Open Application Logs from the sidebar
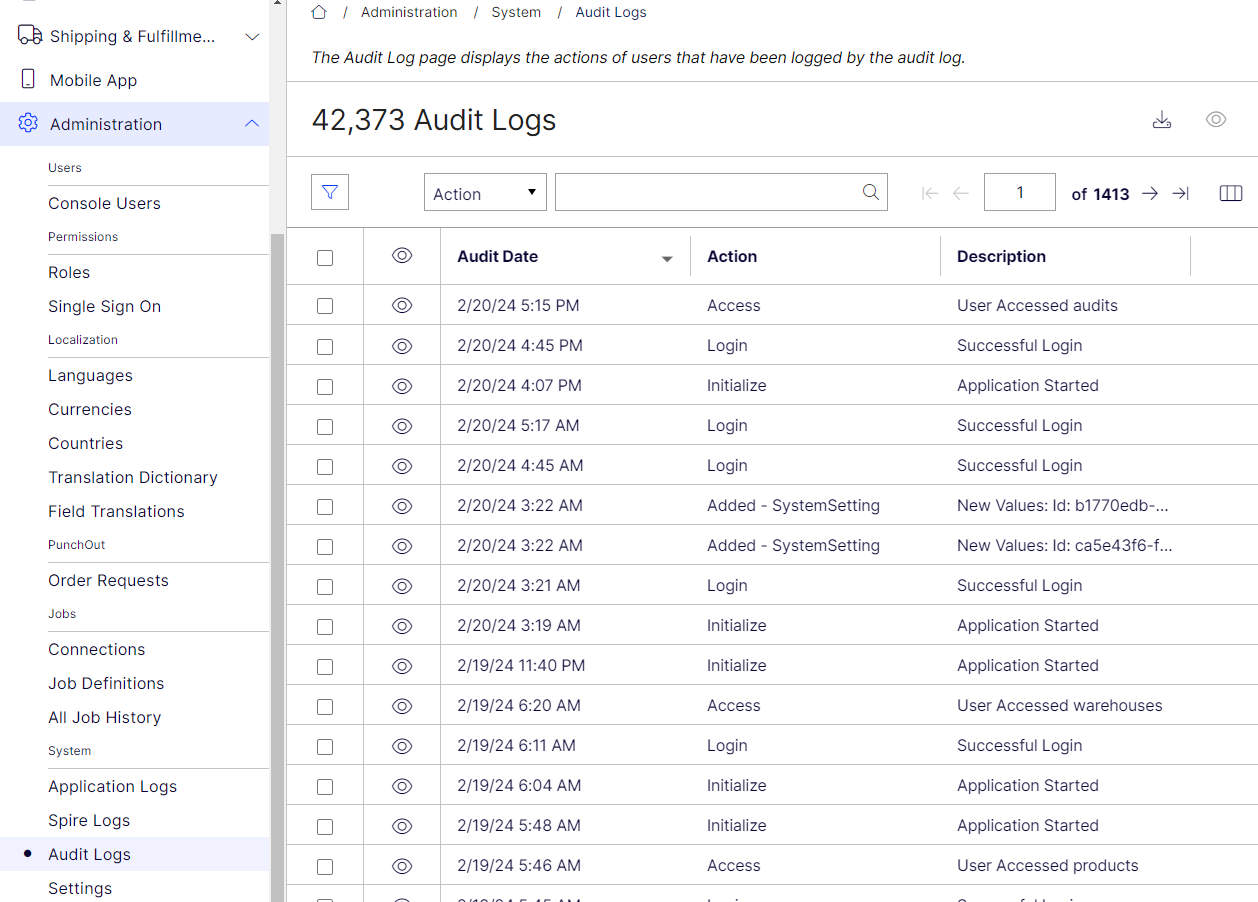1258x902 pixels. 112,786
